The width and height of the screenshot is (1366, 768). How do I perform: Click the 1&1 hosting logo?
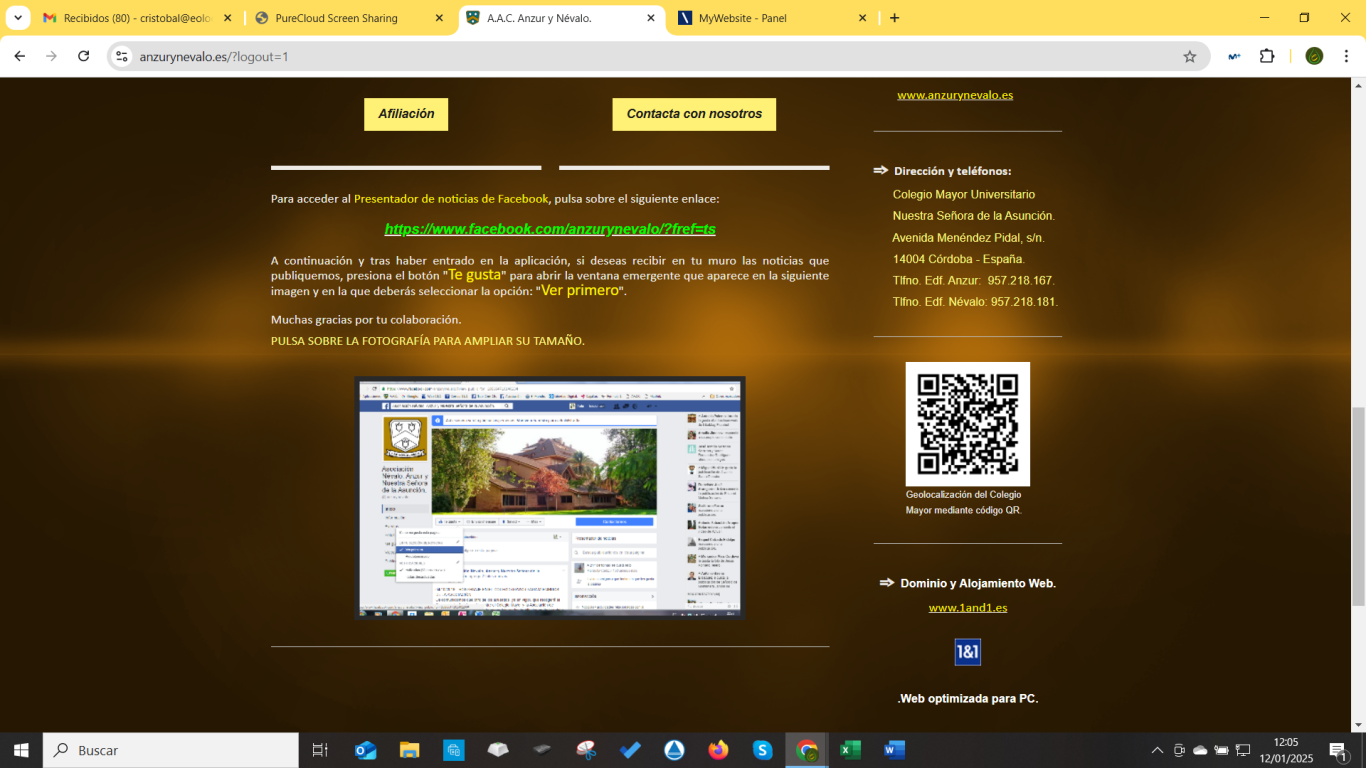pyautogui.click(x=968, y=652)
